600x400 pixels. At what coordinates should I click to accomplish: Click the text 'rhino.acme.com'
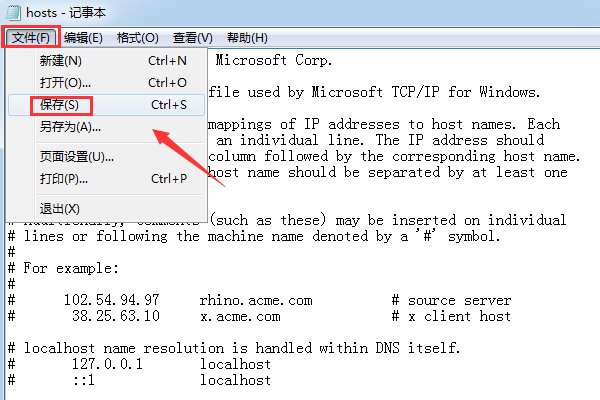click(256, 300)
